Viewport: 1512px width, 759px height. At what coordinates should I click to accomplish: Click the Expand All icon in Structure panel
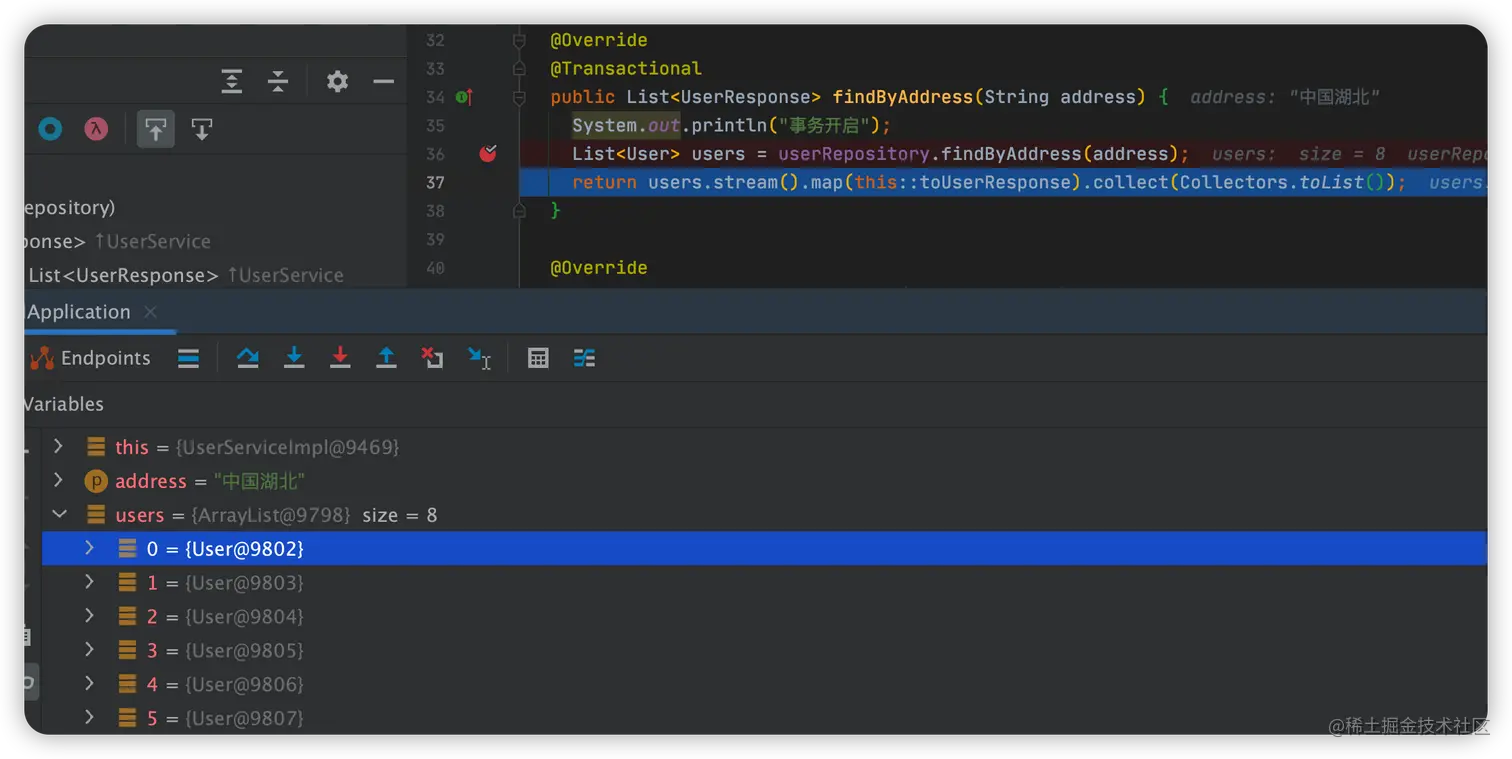point(232,82)
